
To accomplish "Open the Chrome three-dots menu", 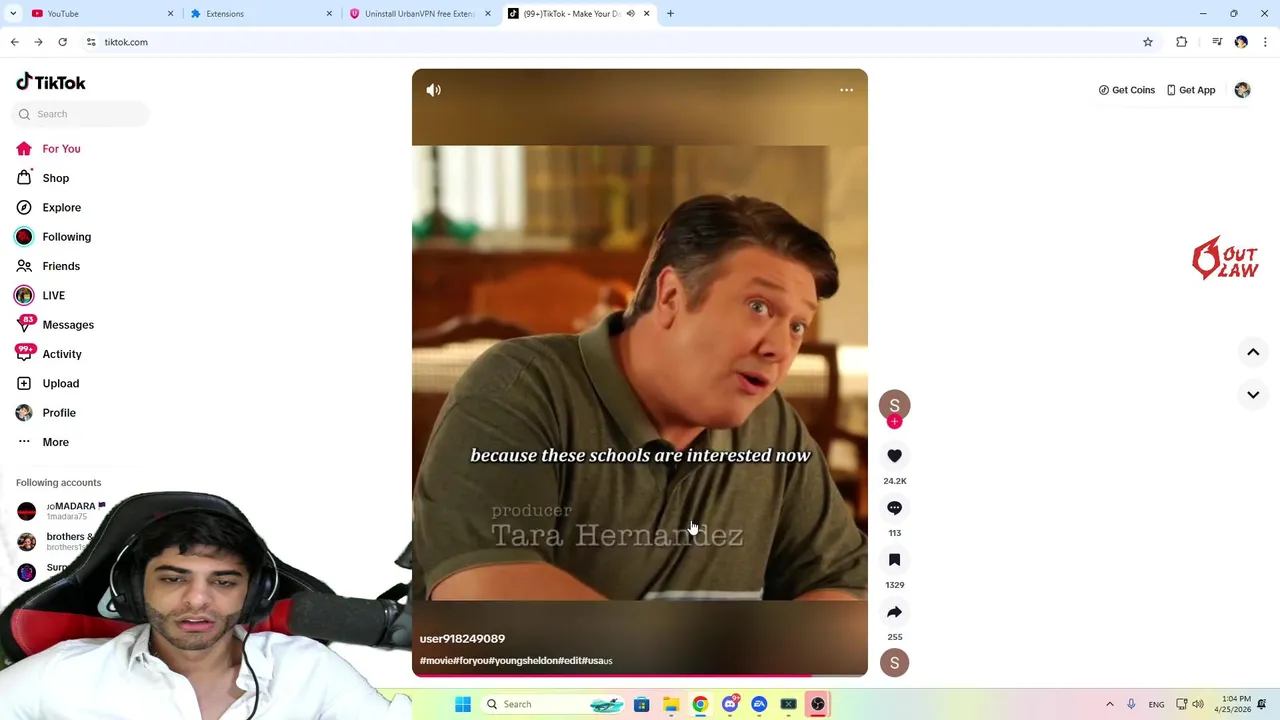I will (1265, 42).
